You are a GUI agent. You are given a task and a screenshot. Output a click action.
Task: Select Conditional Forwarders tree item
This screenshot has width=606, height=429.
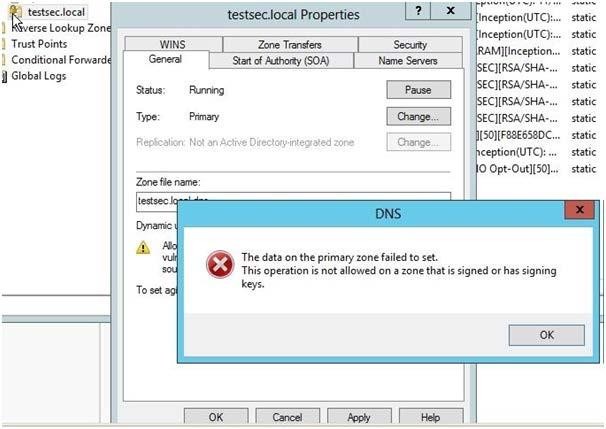pyautogui.click(x=61, y=60)
